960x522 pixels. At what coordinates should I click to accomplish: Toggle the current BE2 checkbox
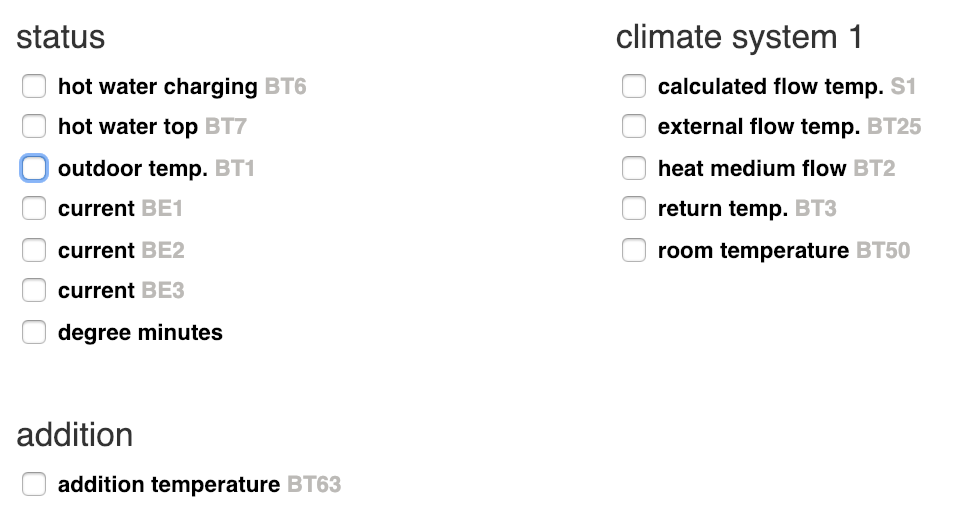34,250
